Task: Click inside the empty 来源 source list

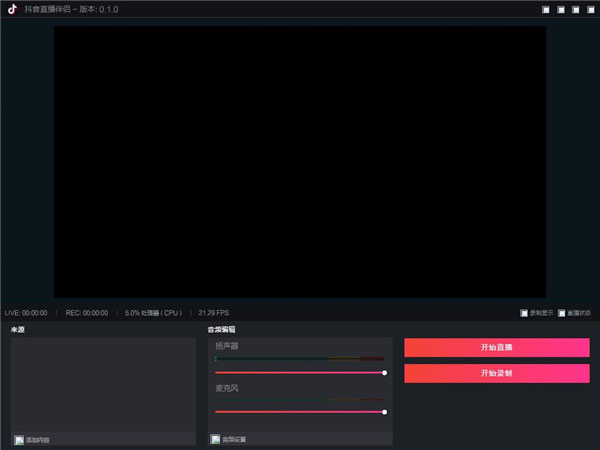Action: click(103, 385)
